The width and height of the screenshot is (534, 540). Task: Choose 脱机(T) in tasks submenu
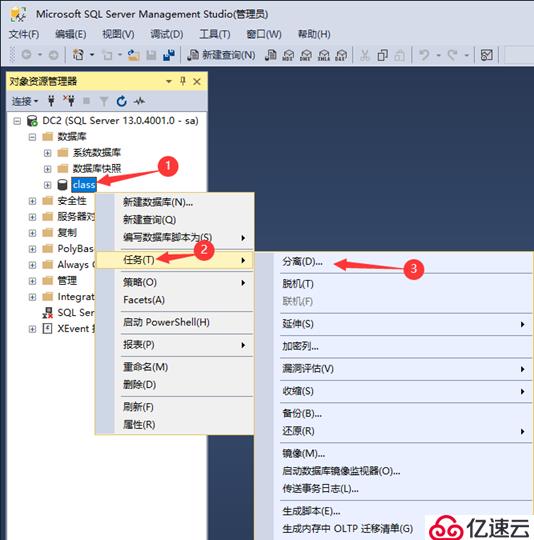[394, 284]
